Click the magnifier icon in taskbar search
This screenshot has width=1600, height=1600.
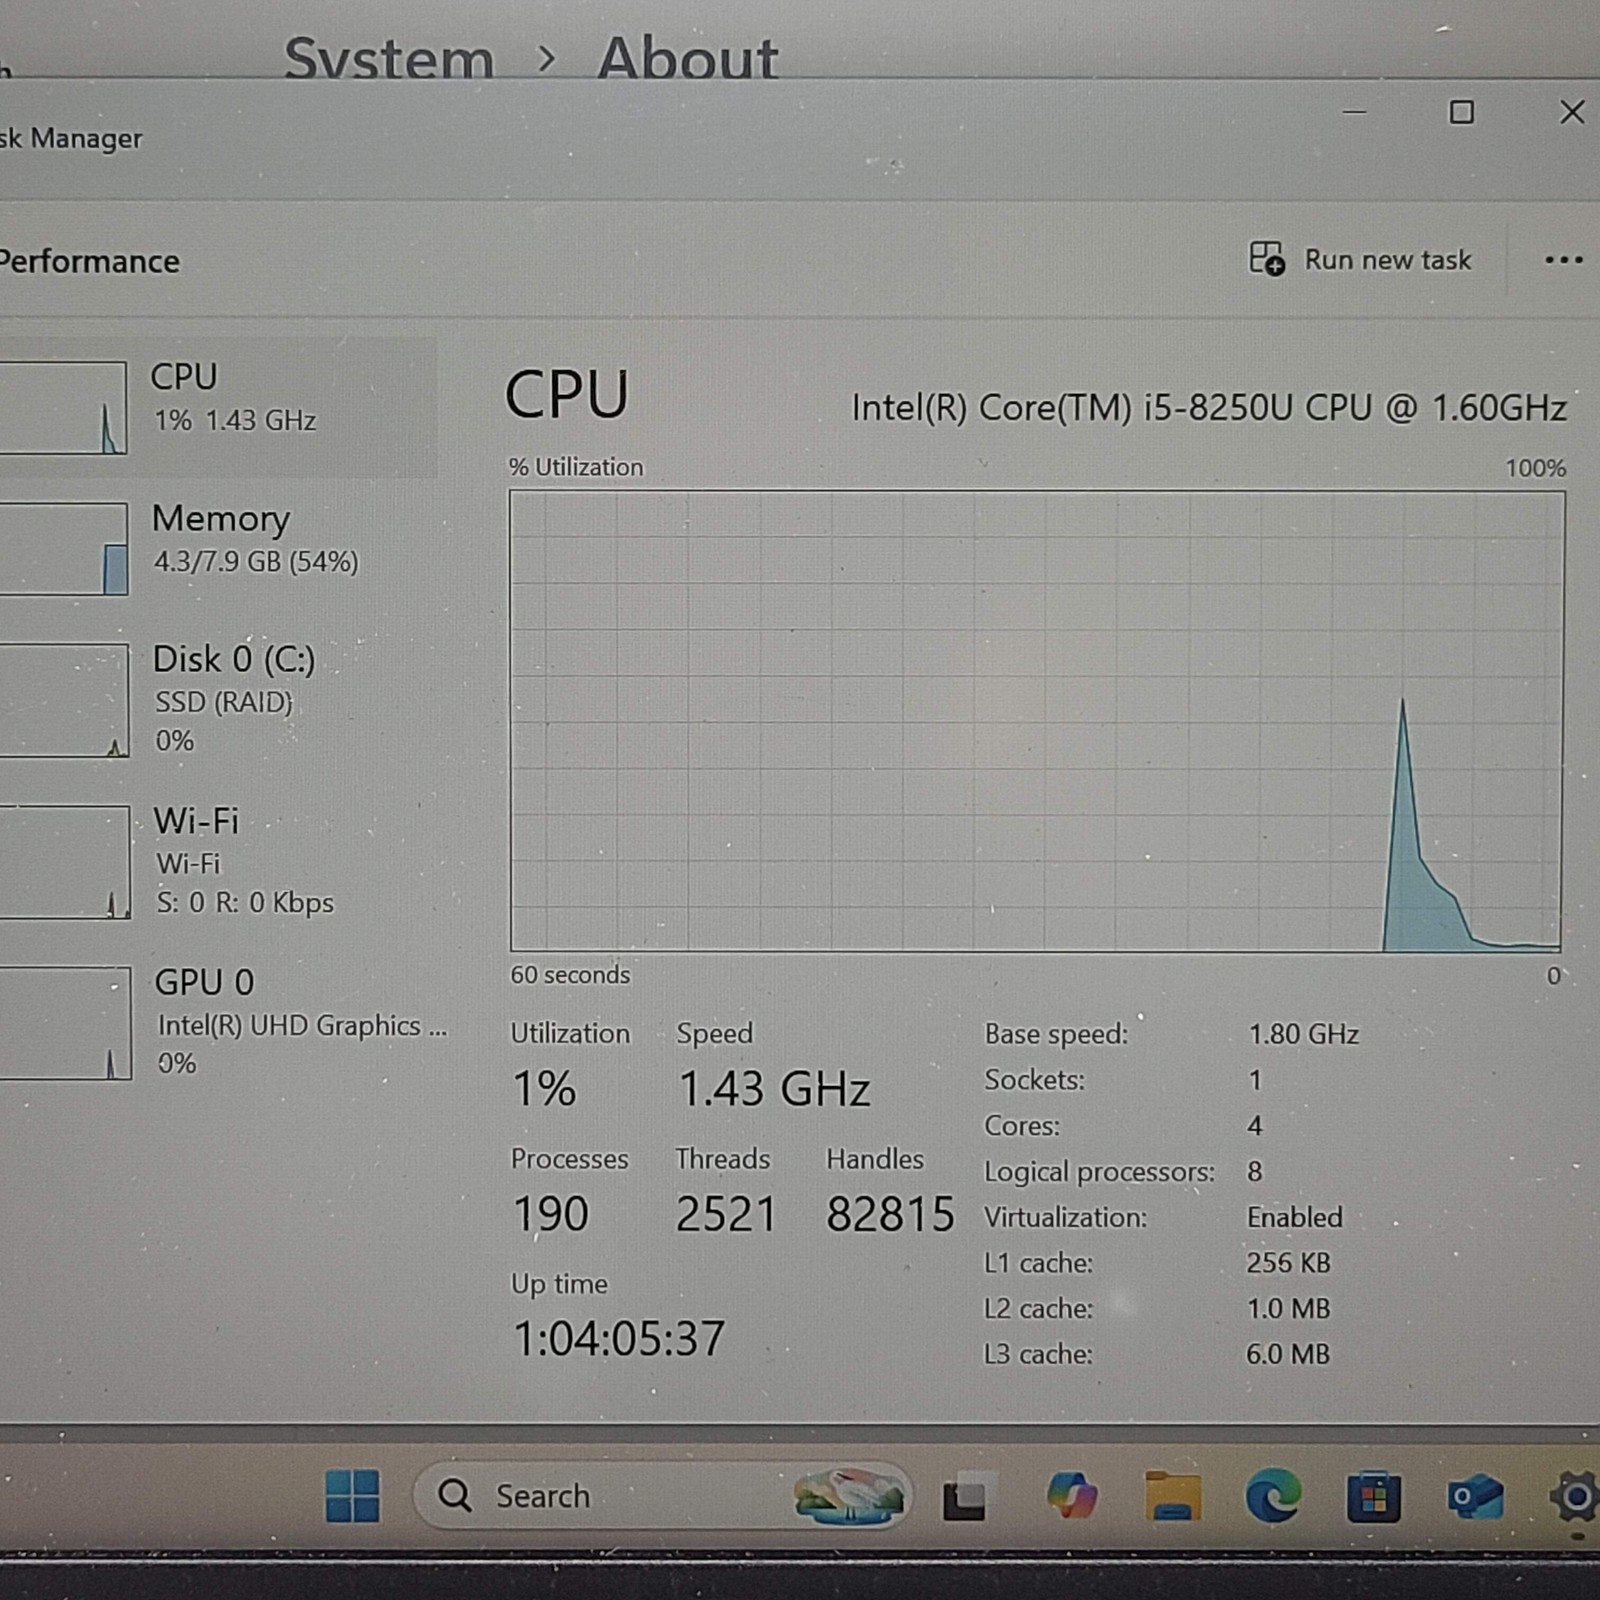(x=455, y=1496)
